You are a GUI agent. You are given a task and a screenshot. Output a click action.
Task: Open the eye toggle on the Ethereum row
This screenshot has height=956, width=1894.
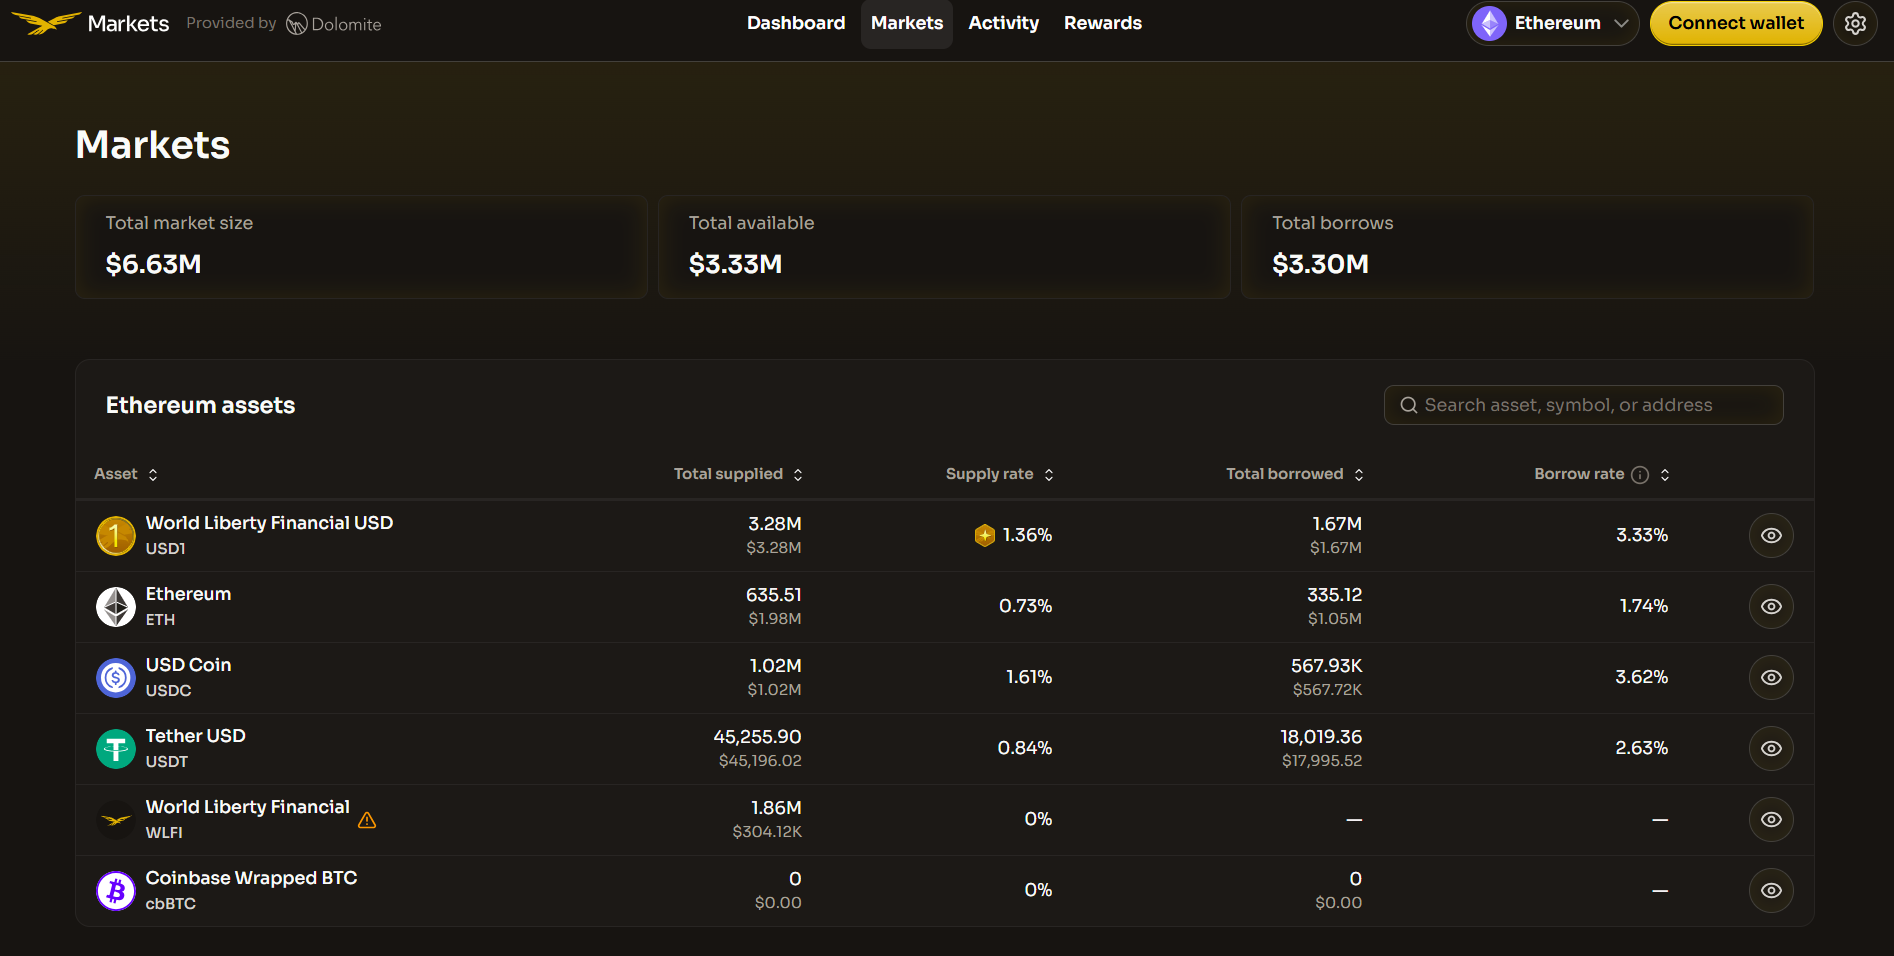[1771, 606]
